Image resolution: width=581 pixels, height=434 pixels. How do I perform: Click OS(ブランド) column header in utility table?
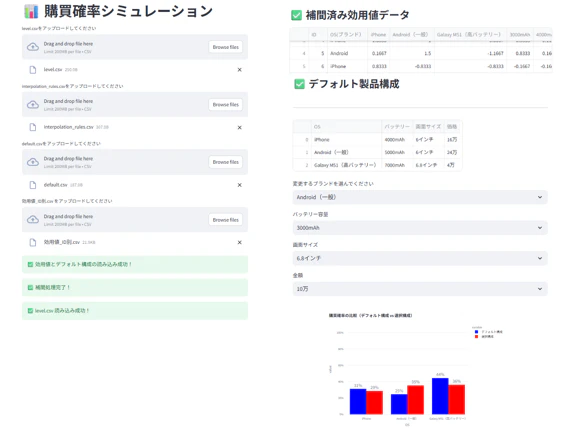click(x=347, y=34)
